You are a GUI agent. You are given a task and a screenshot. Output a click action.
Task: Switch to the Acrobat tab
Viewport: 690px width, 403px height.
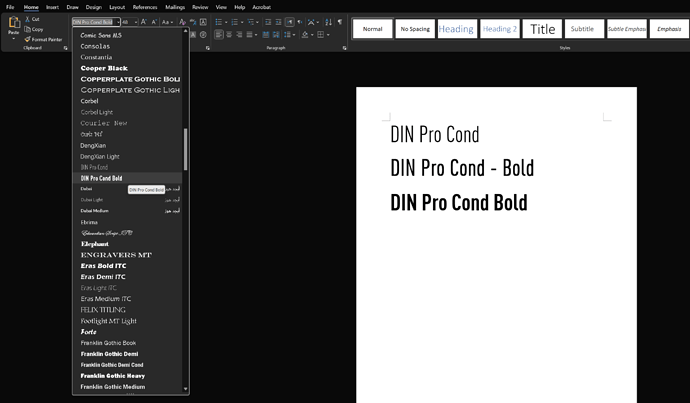tap(261, 7)
